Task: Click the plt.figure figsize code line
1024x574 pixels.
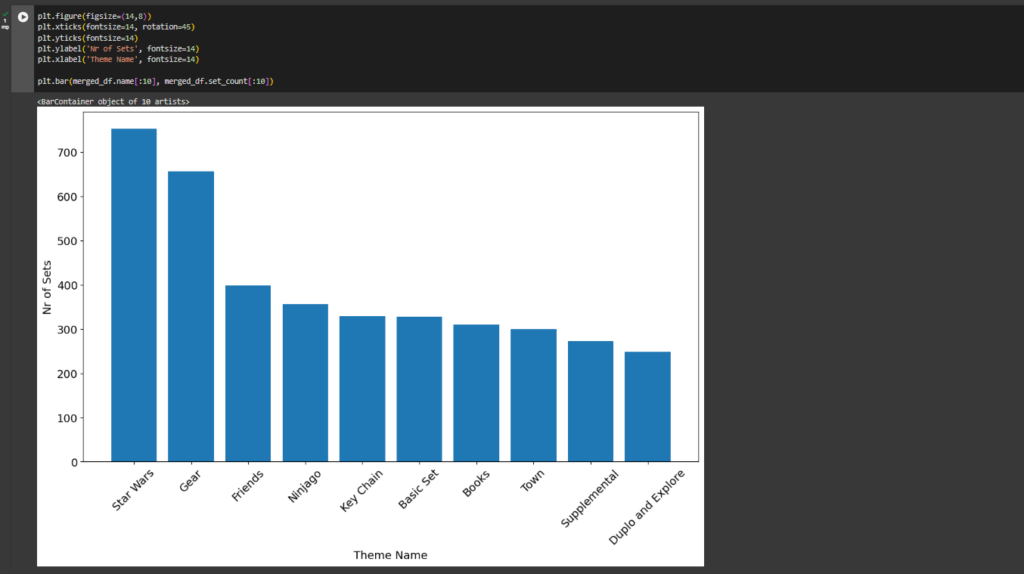Action: [95, 17]
